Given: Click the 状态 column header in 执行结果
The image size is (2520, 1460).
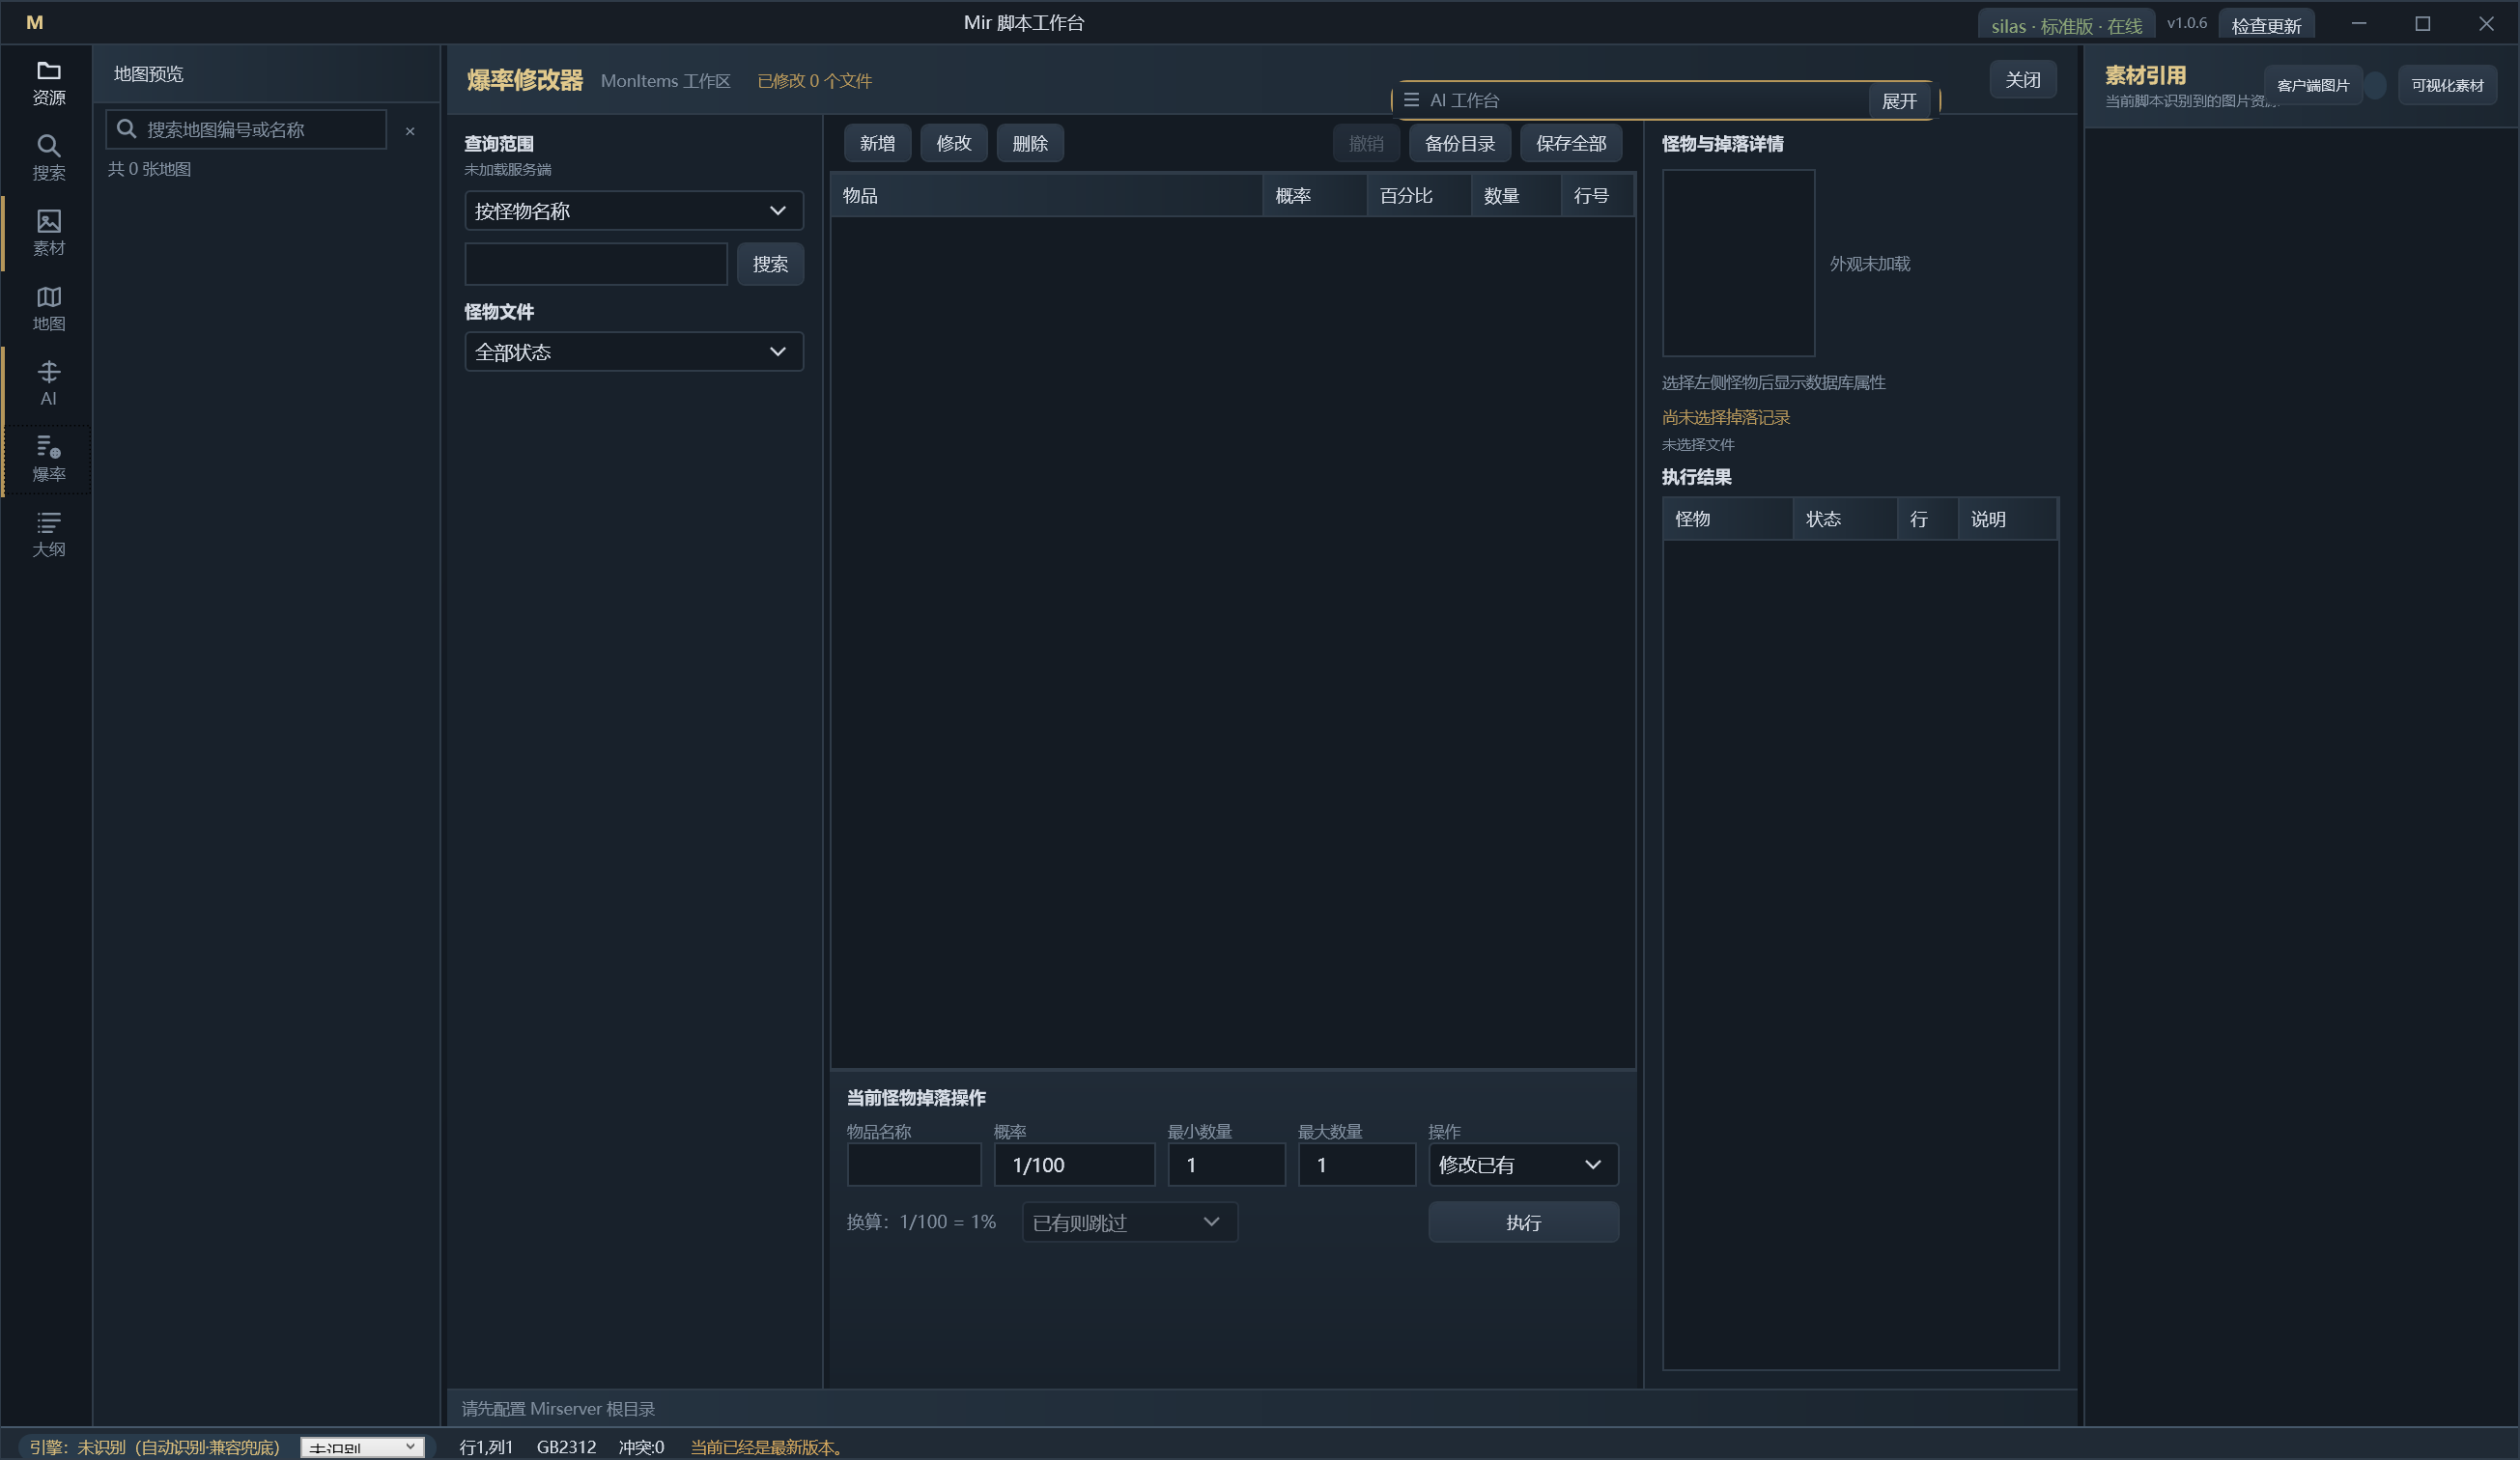Looking at the screenshot, I should 1844,519.
